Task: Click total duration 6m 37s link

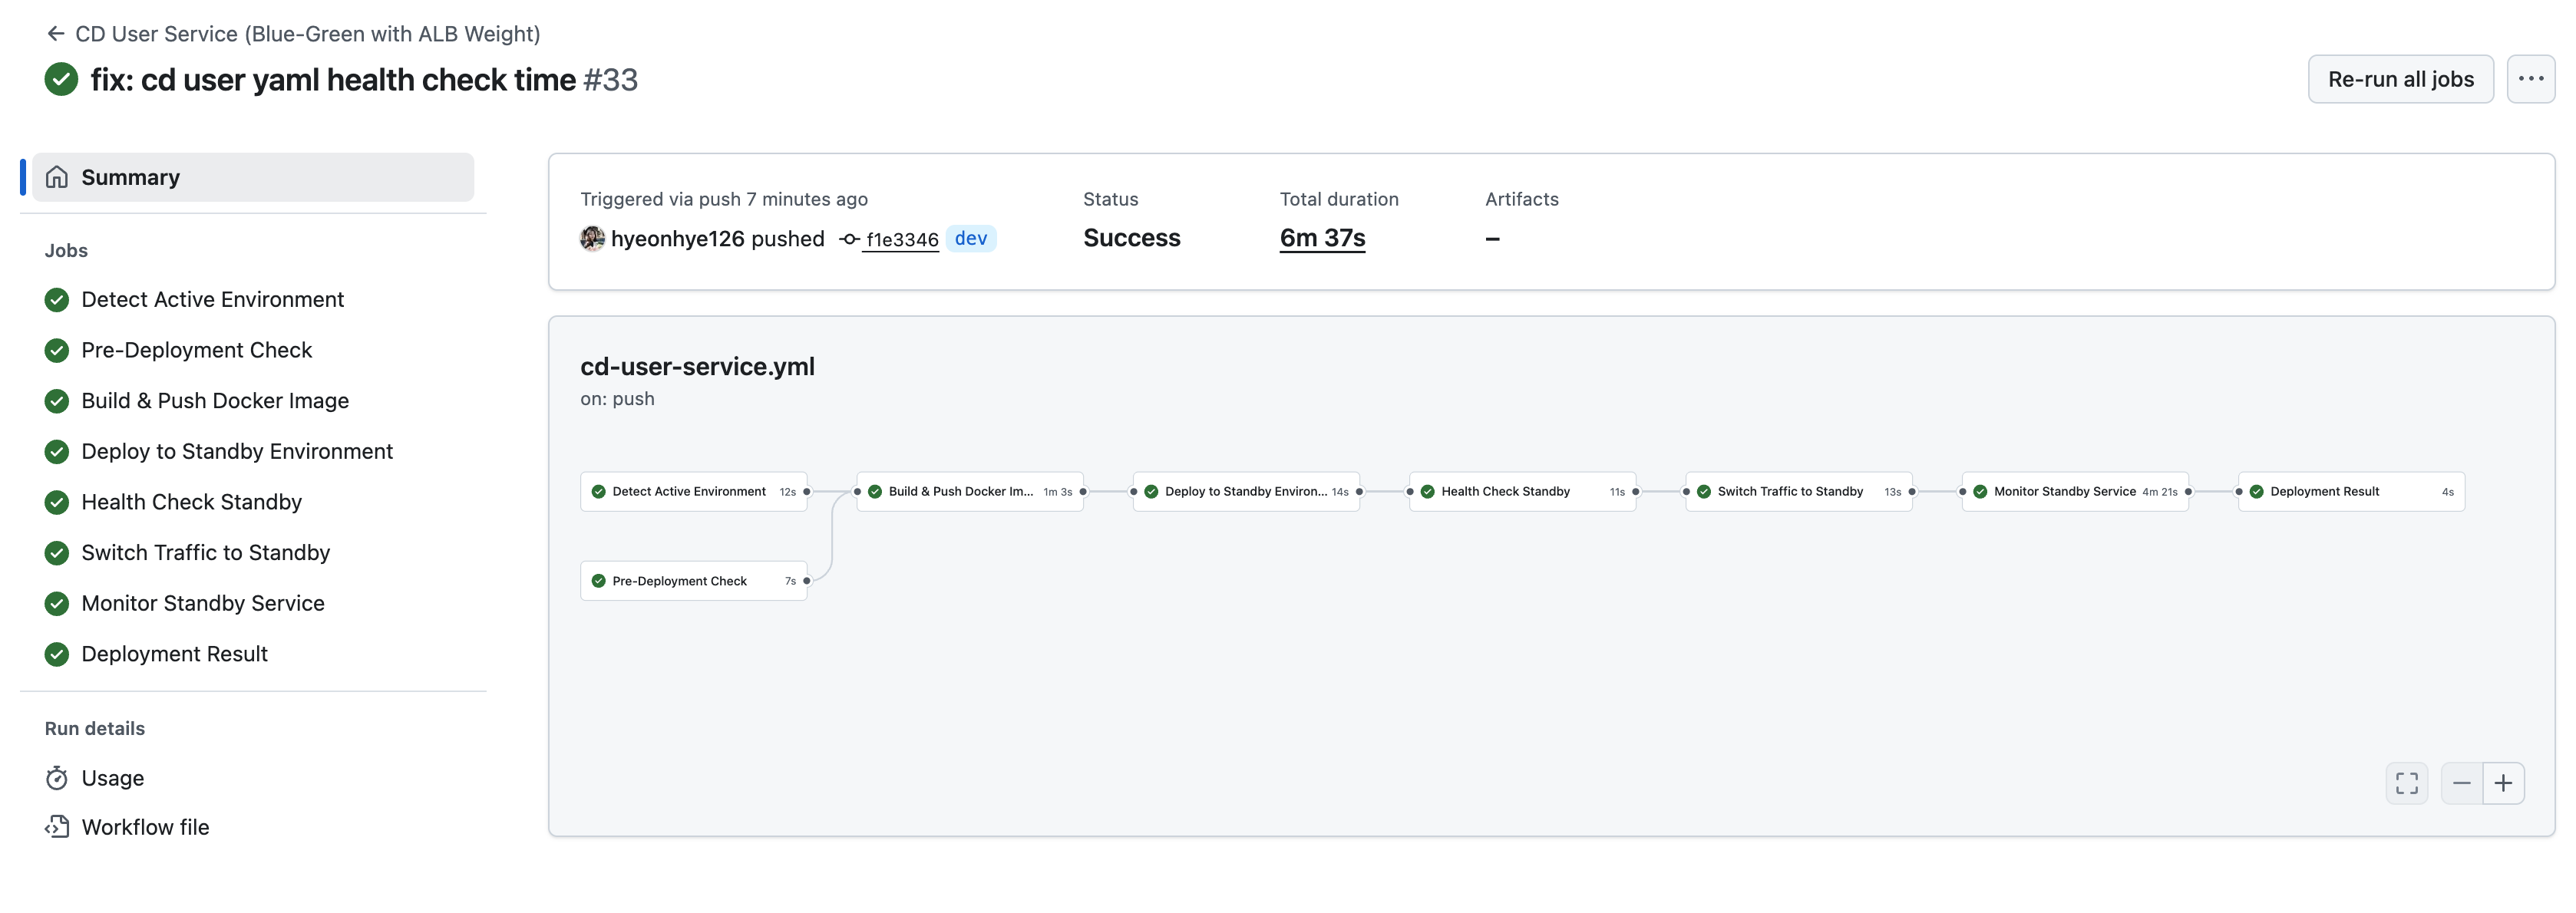Action: tap(1321, 238)
